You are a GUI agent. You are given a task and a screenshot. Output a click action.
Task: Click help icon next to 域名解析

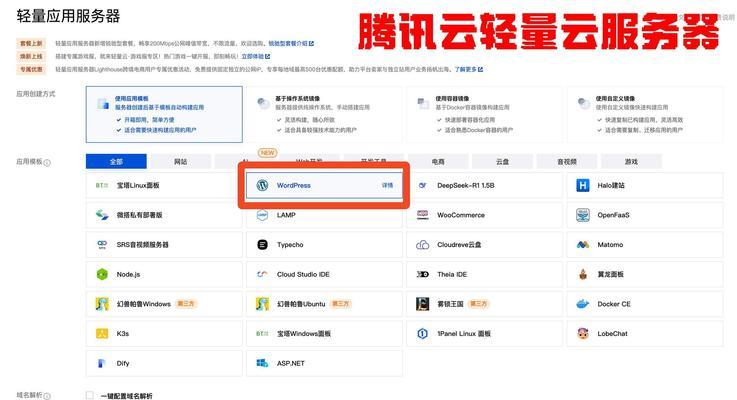tap(47, 396)
